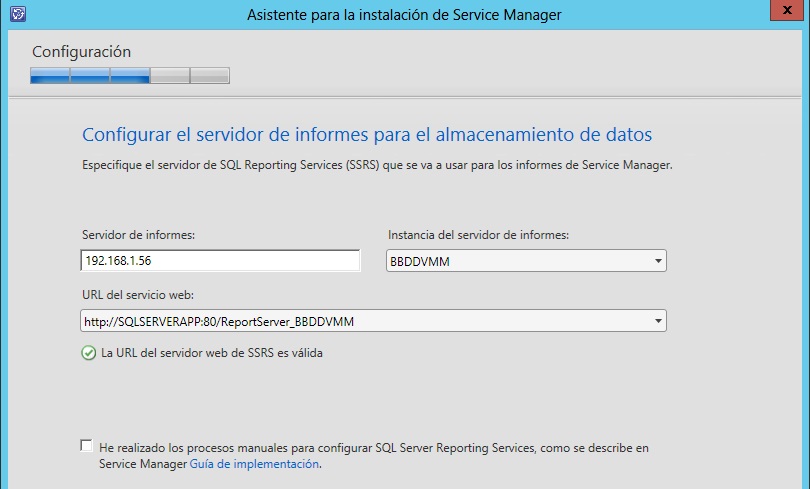
Task: Click the 'Configurar el servidor de informes' heading
Action: (366, 134)
